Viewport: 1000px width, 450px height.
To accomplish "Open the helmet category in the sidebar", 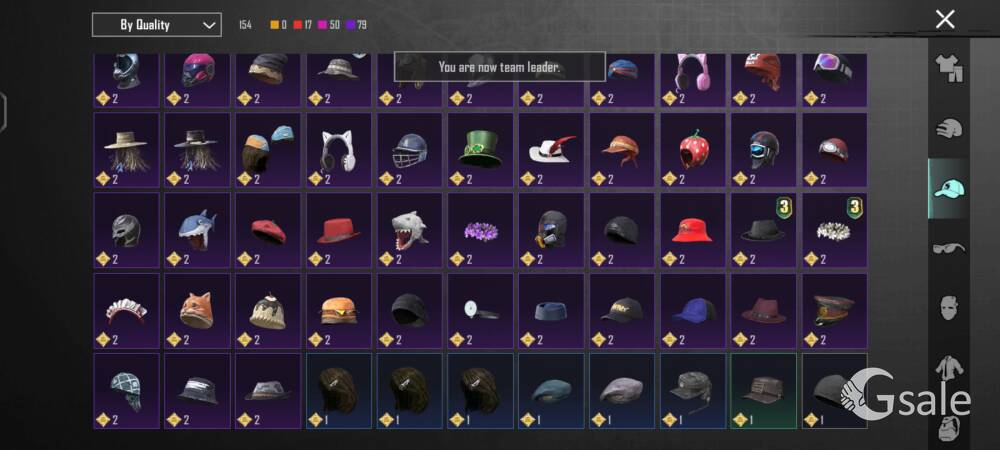I will (x=949, y=129).
